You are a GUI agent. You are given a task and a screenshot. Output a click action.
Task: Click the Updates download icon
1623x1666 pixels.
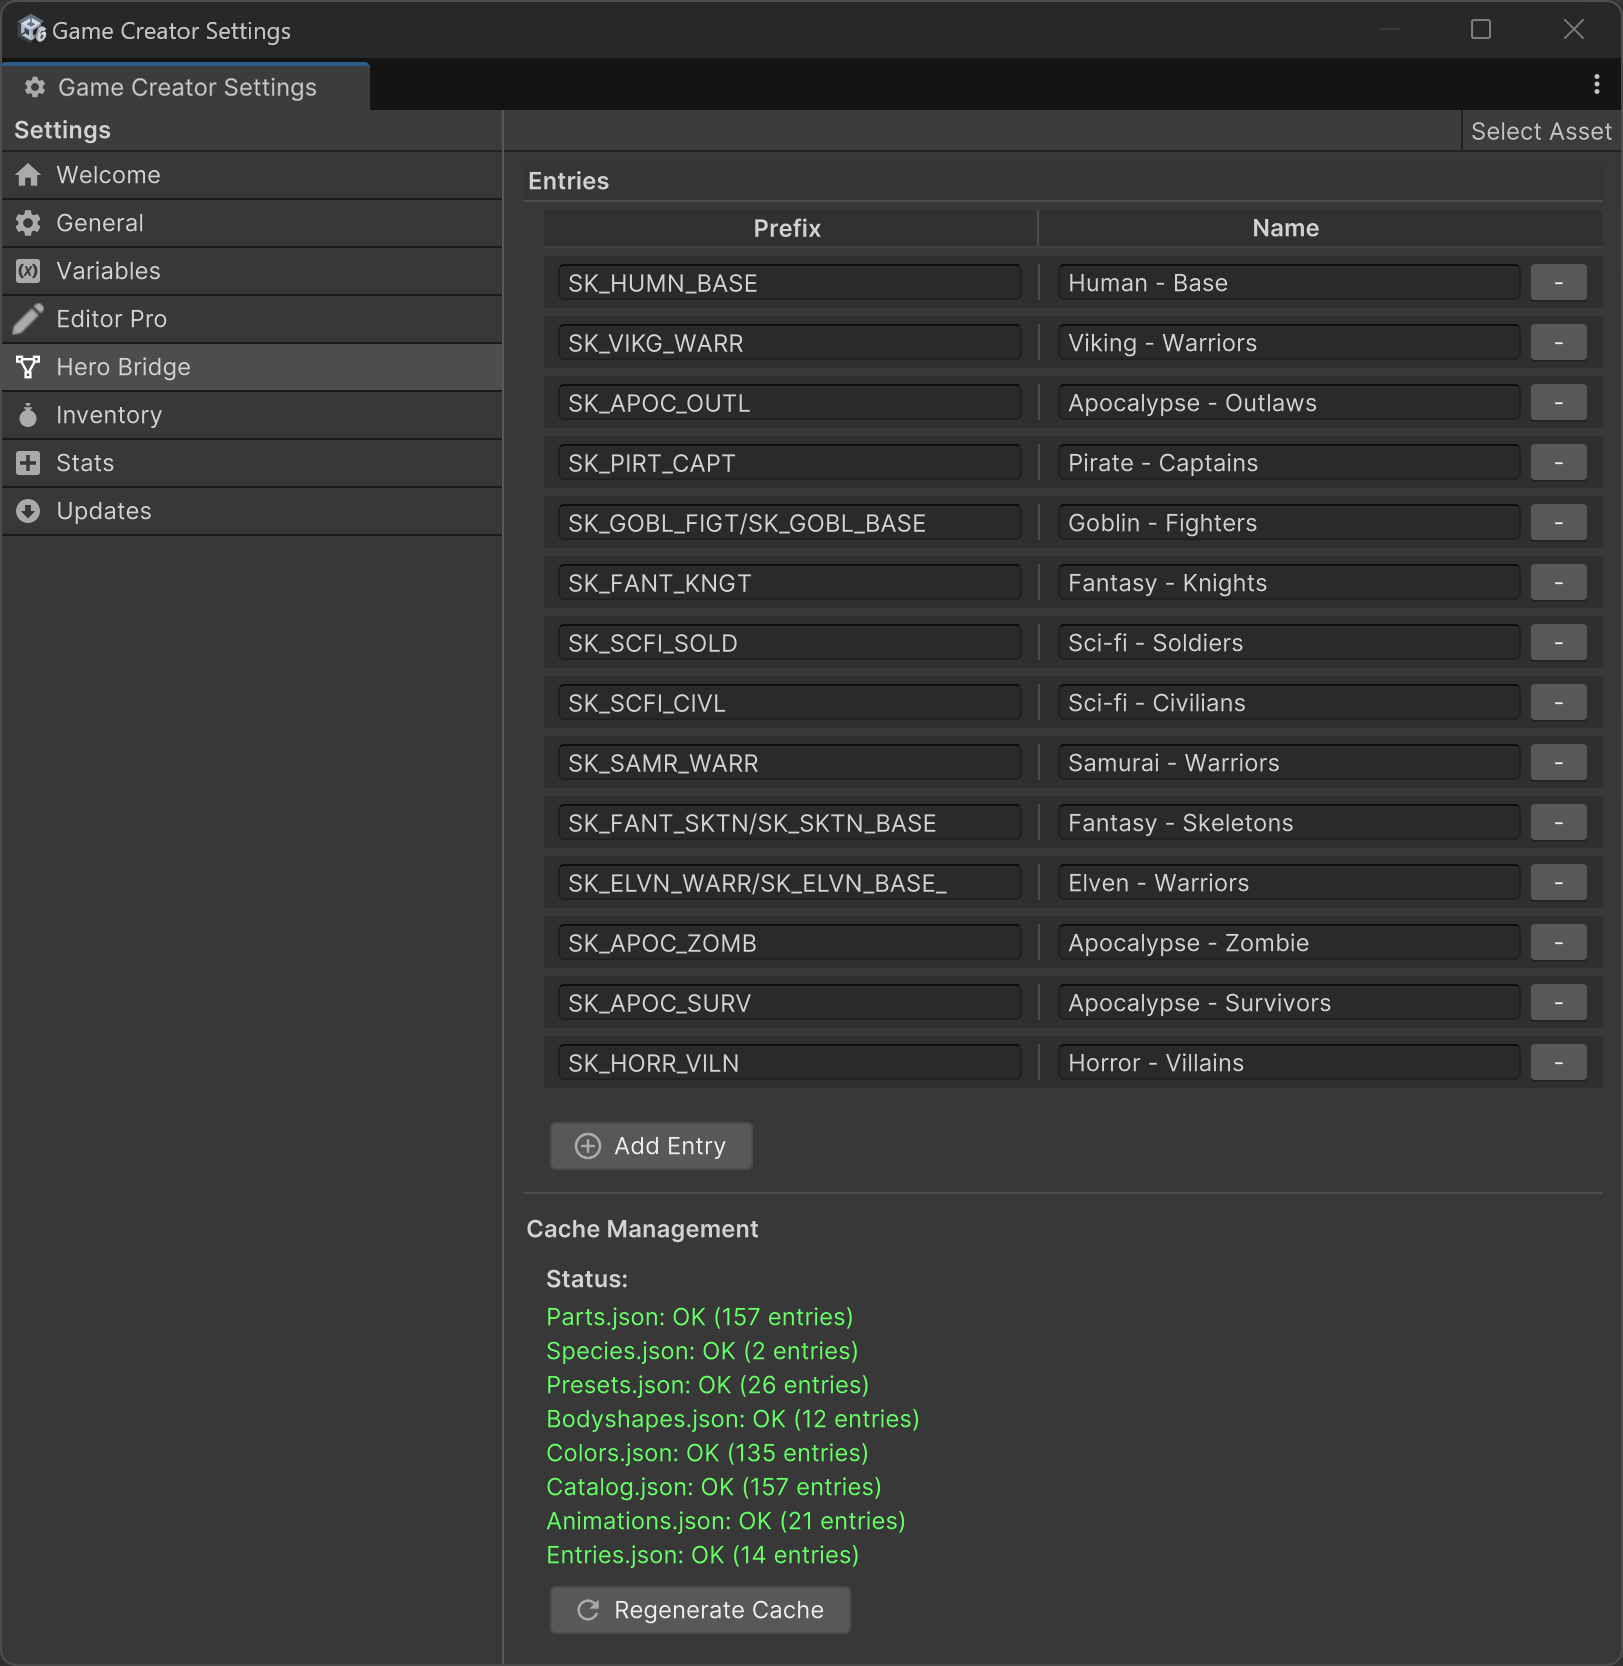(28, 511)
